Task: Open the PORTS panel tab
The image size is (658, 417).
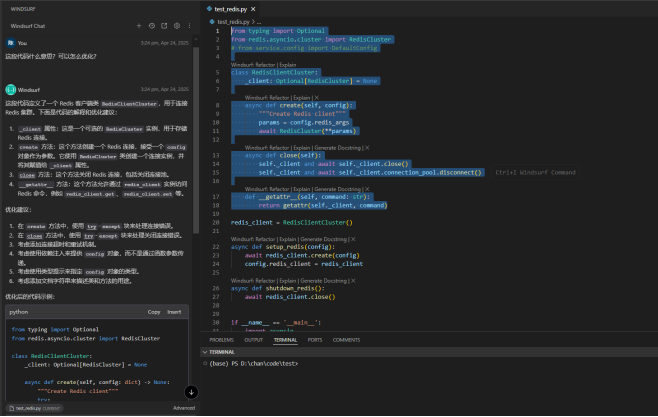Action: click(x=315, y=340)
